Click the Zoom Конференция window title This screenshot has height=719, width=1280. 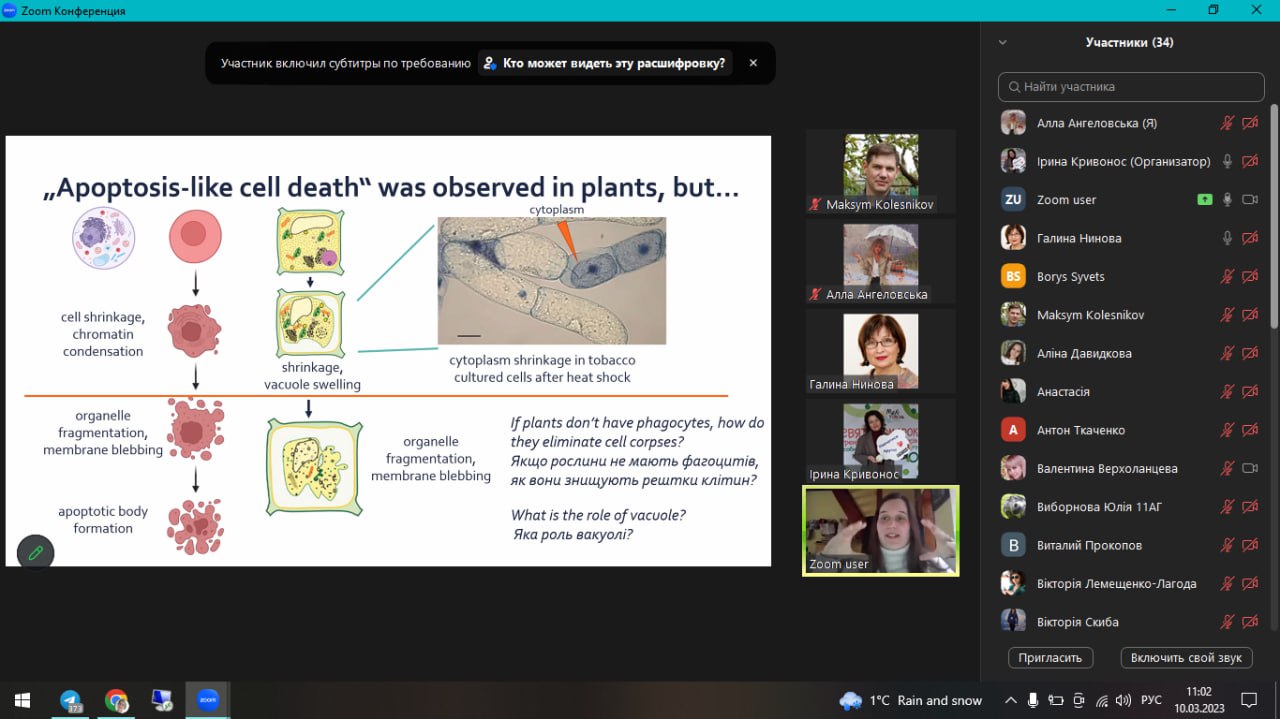(73, 11)
